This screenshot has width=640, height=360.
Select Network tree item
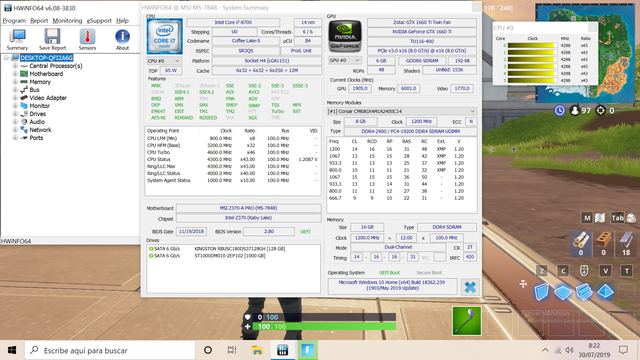click(x=40, y=130)
